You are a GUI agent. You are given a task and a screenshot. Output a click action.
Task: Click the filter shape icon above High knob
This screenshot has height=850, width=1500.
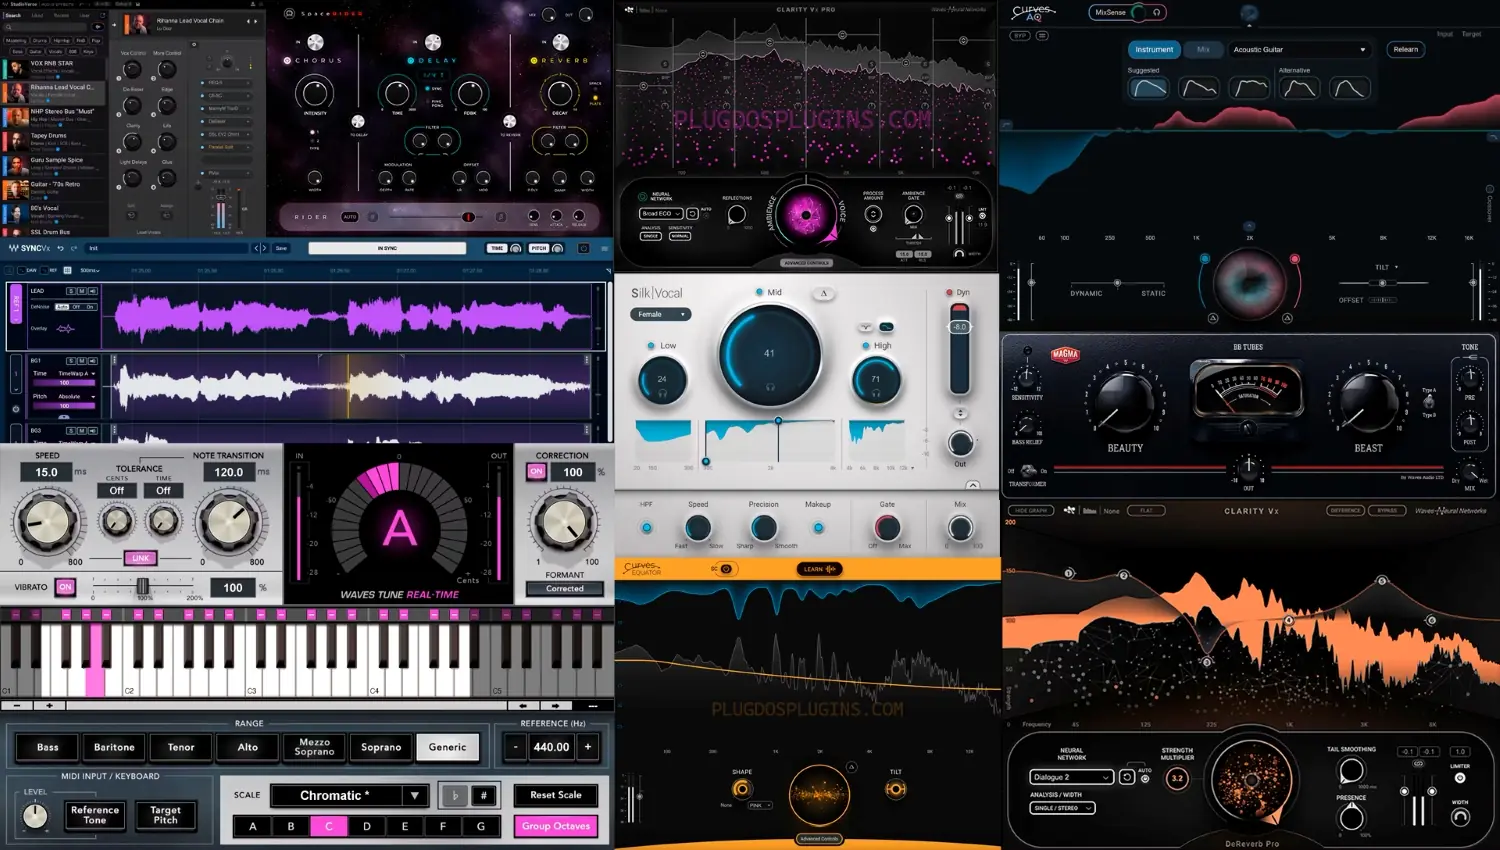tap(886, 327)
